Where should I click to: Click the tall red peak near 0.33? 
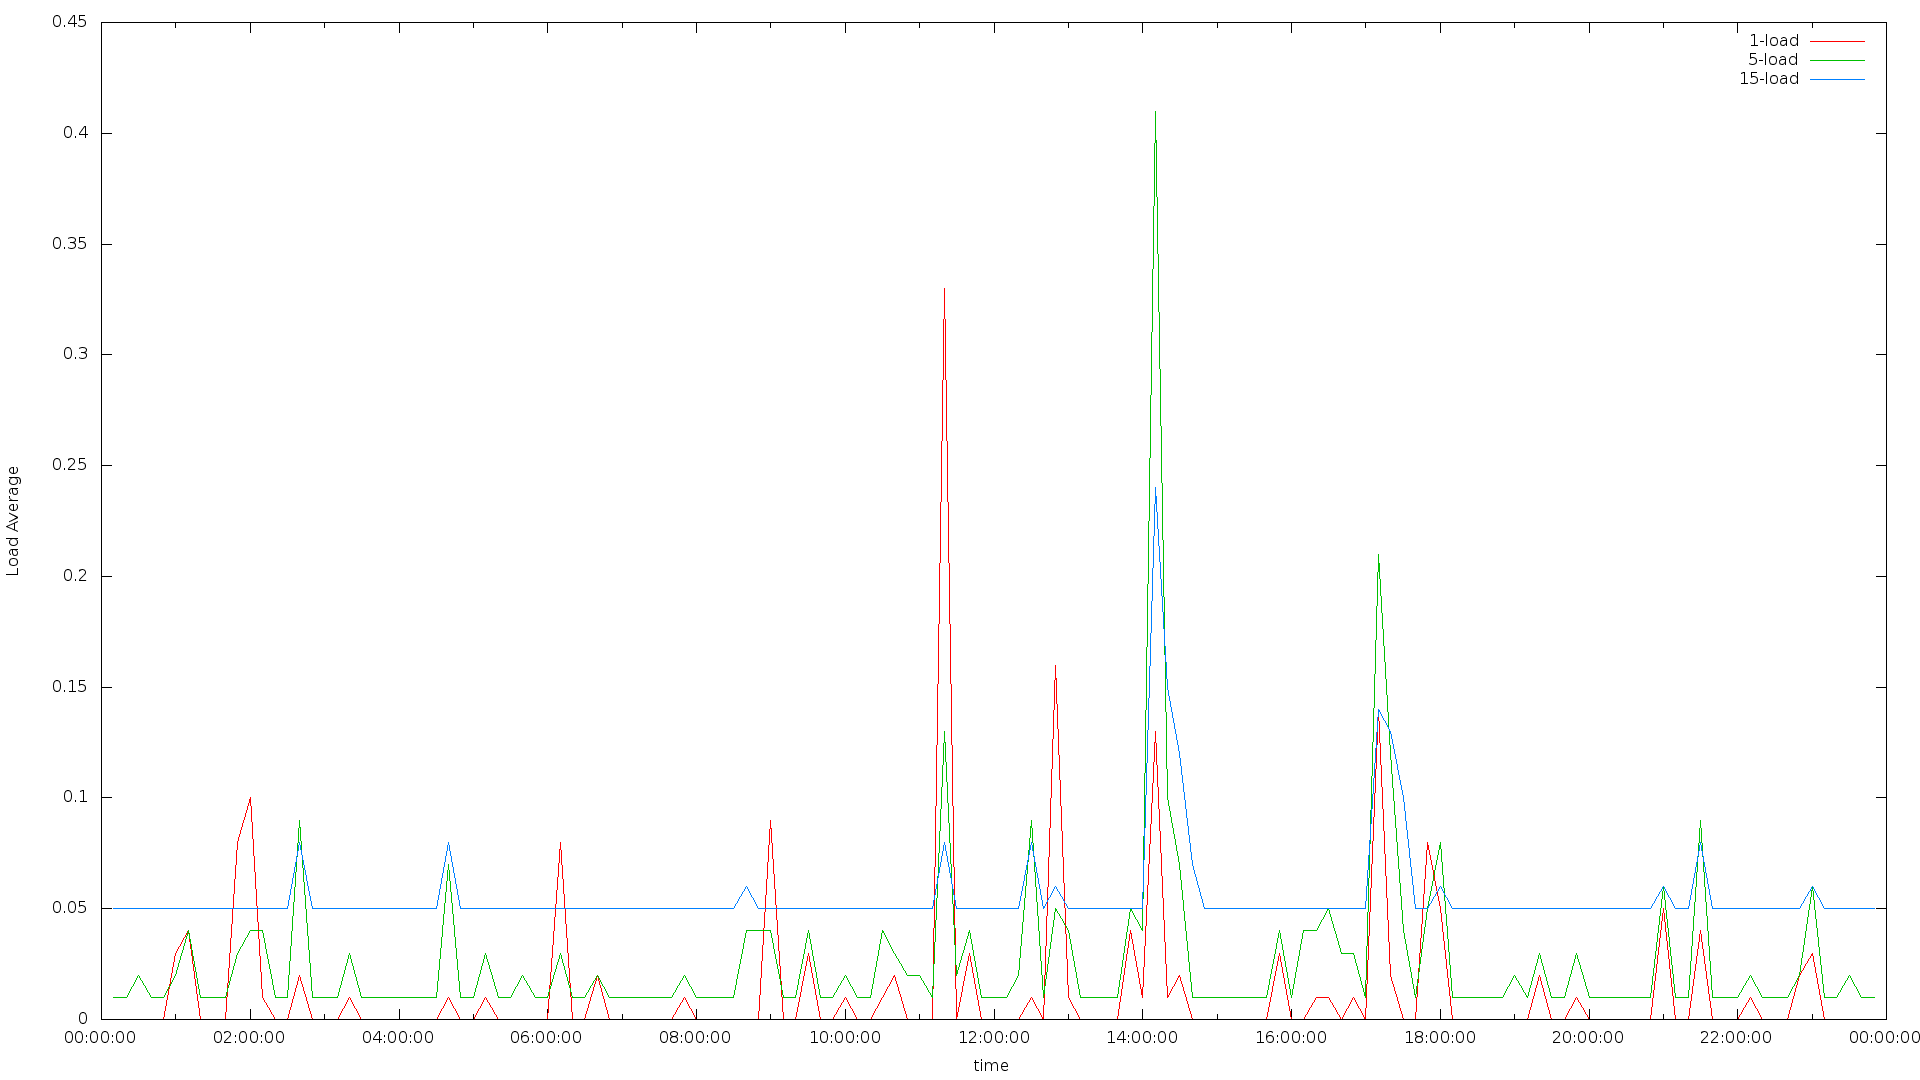pyautogui.click(x=944, y=290)
